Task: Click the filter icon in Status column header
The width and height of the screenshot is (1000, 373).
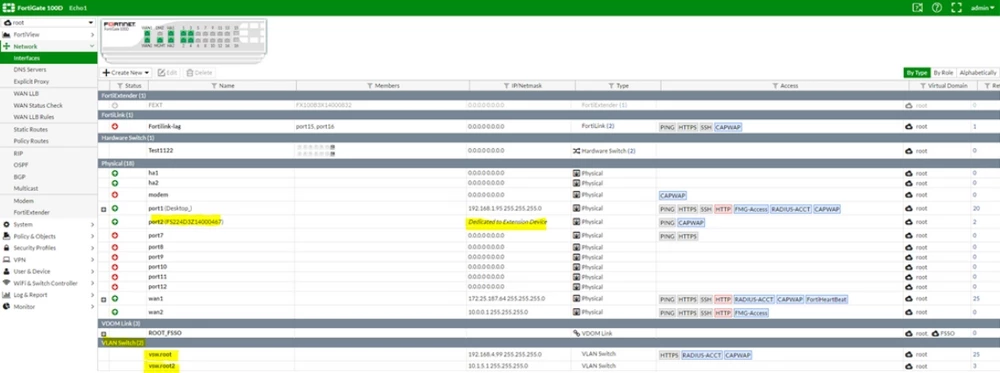Action: point(121,85)
